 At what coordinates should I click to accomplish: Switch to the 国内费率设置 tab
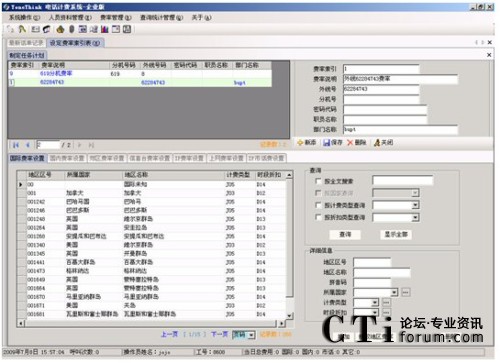point(67,158)
